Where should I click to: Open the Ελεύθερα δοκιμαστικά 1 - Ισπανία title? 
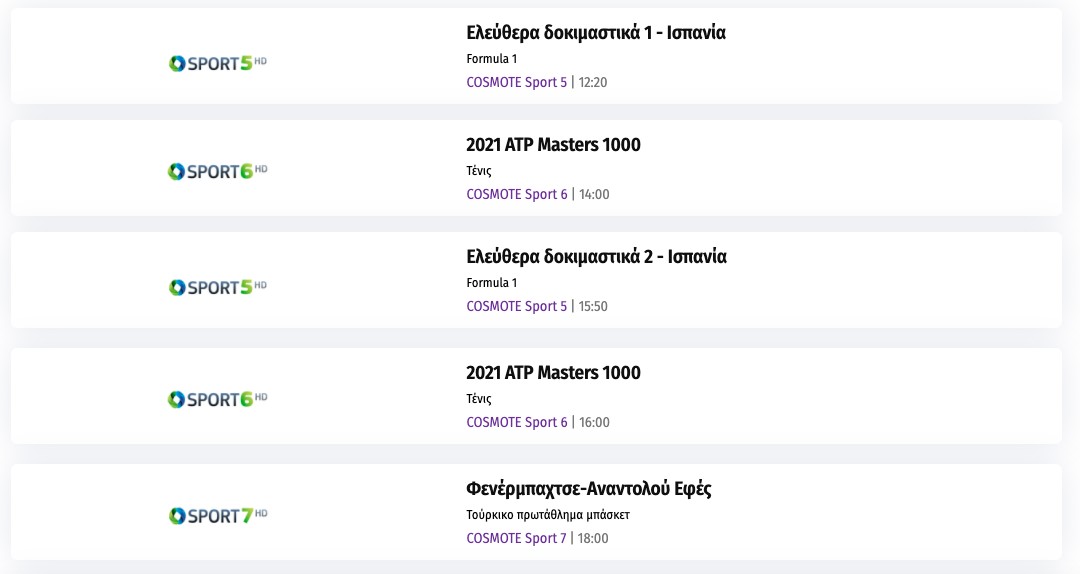click(x=596, y=33)
